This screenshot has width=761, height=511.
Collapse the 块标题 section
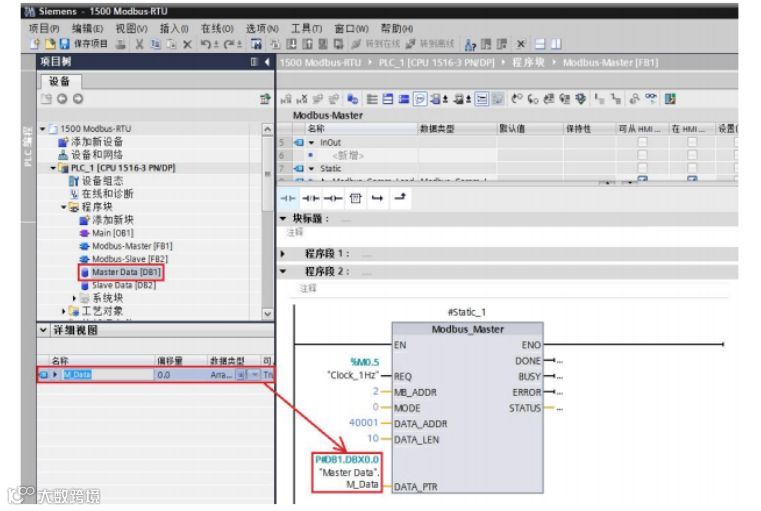[x=283, y=219]
